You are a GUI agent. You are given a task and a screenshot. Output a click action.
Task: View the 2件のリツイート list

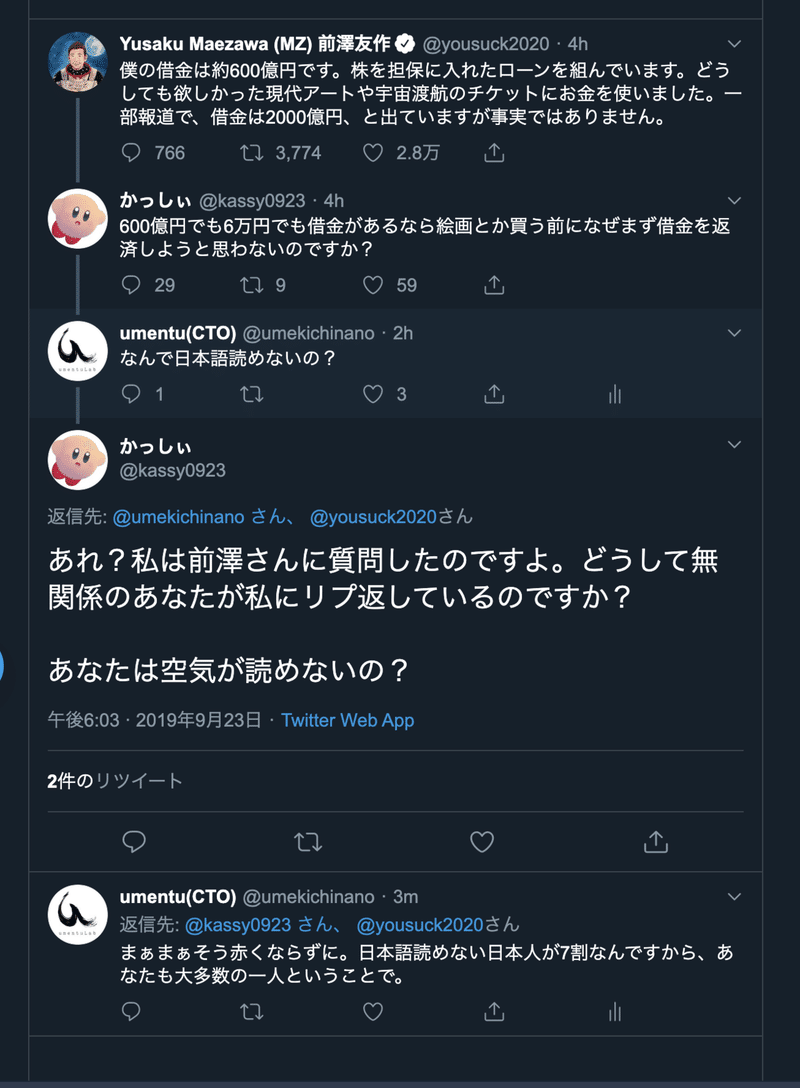click(114, 781)
